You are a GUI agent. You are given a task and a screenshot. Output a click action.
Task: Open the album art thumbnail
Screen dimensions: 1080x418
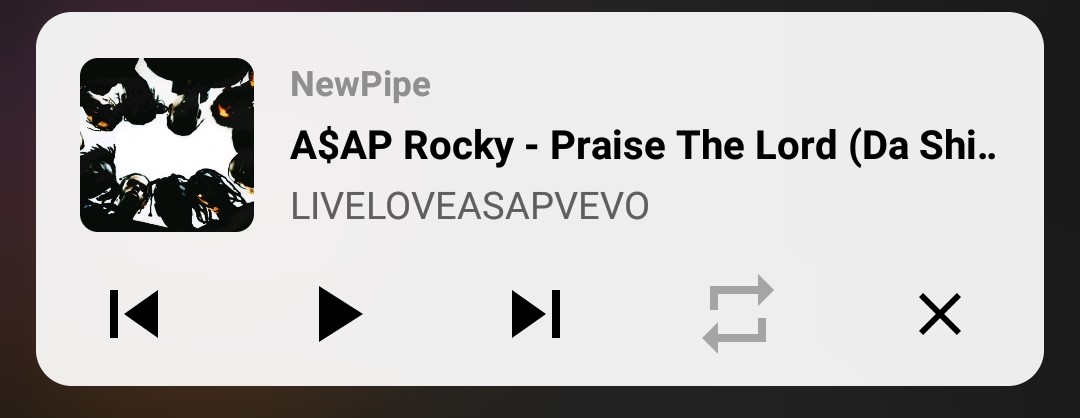tap(167, 145)
